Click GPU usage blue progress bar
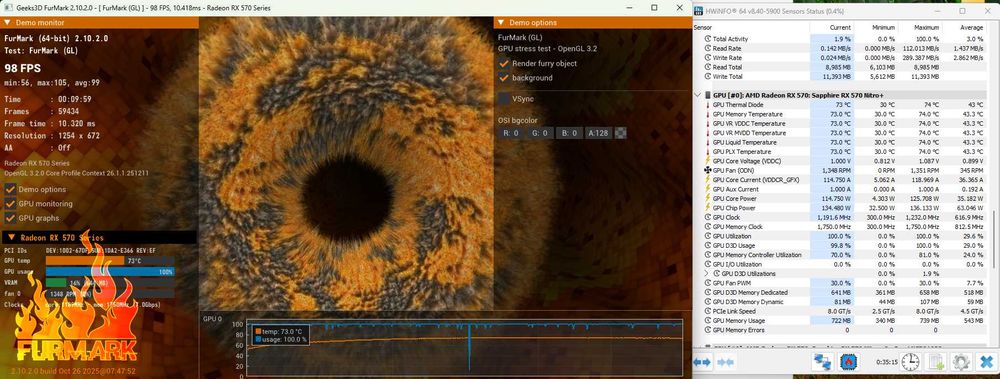Image resolution: width=1000 pixels, height=379 pixels. [110, 272]
